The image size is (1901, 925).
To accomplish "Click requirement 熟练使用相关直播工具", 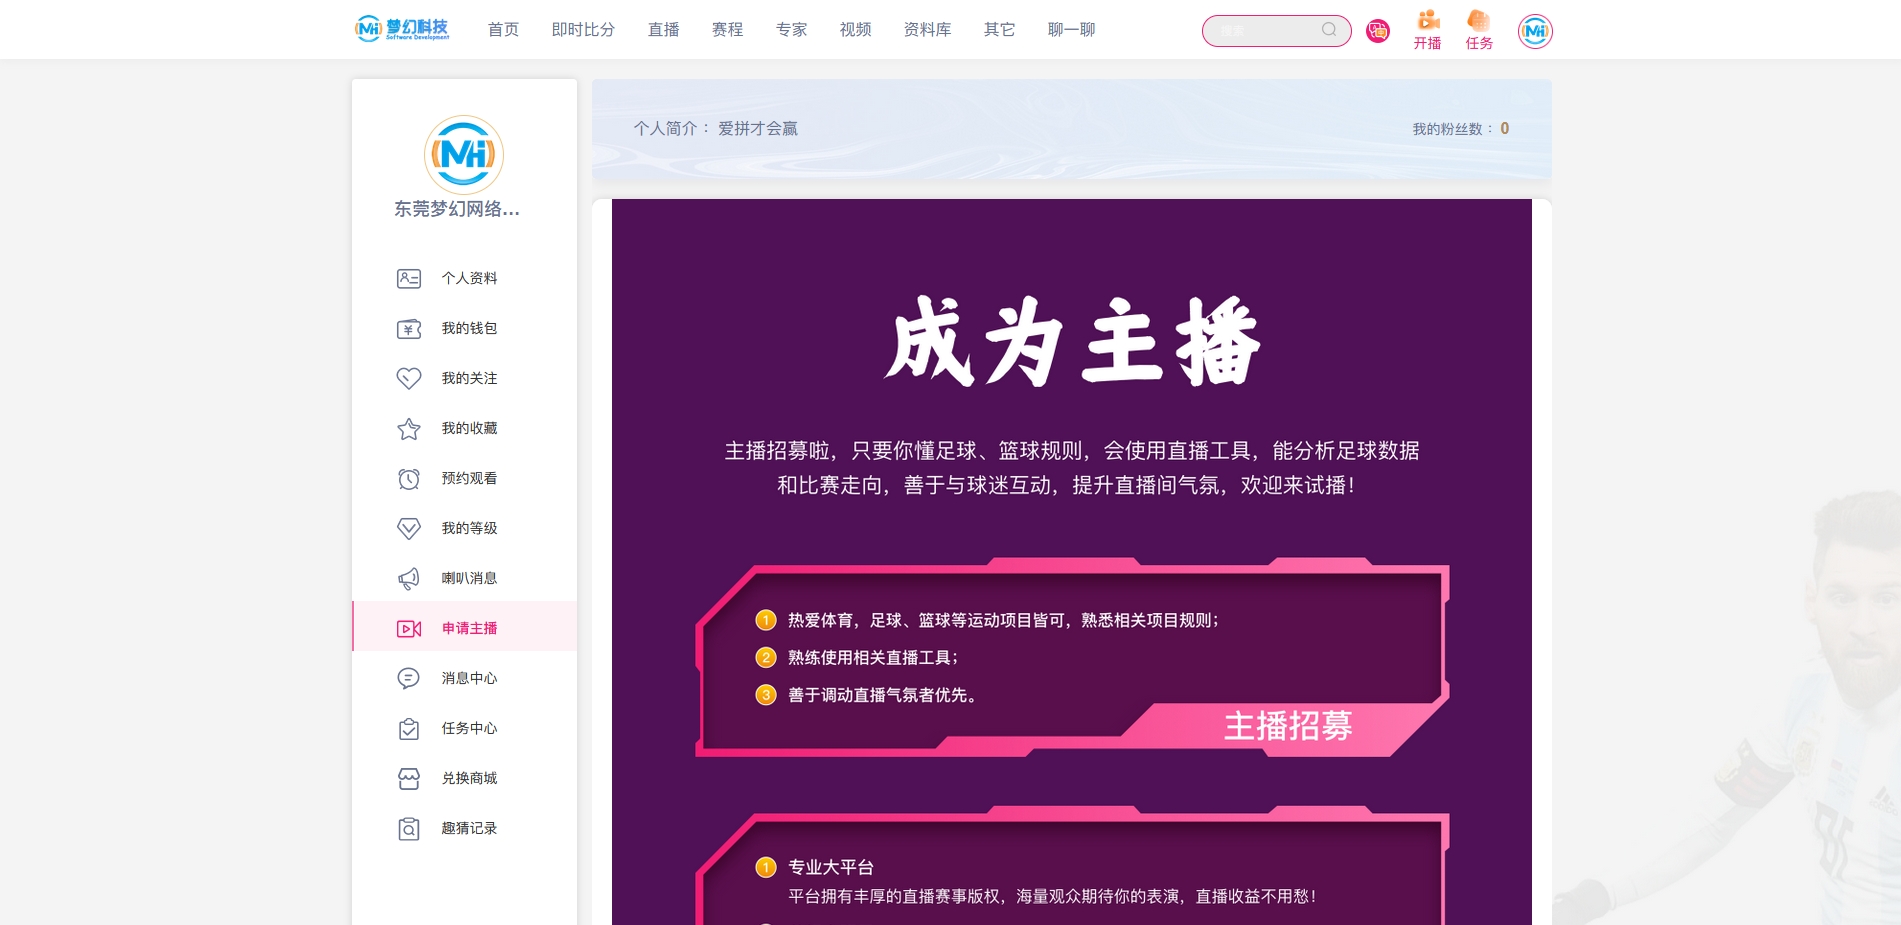I will click(x=873, y=657).
